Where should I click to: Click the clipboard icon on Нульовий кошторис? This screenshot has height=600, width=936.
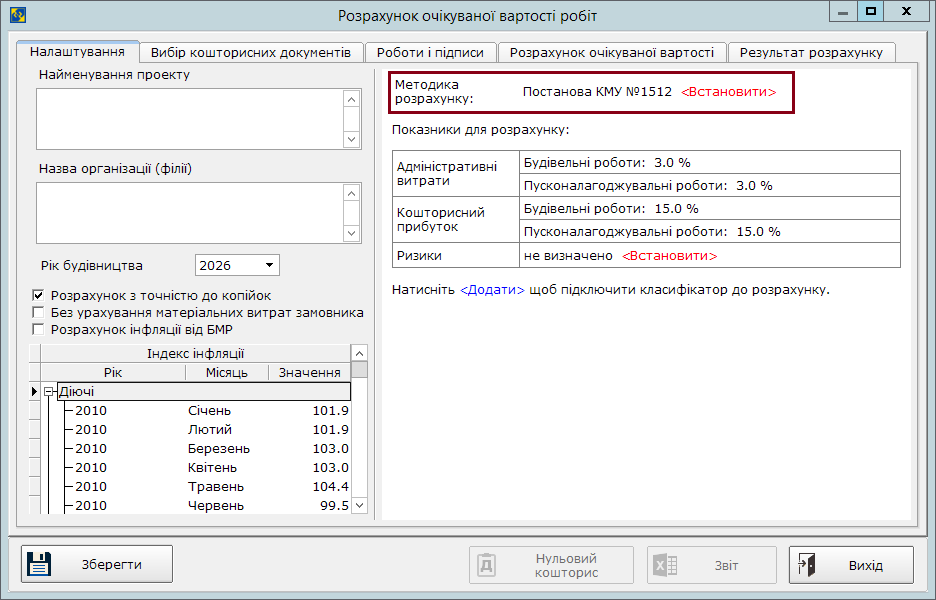click(x=487, y=565)
